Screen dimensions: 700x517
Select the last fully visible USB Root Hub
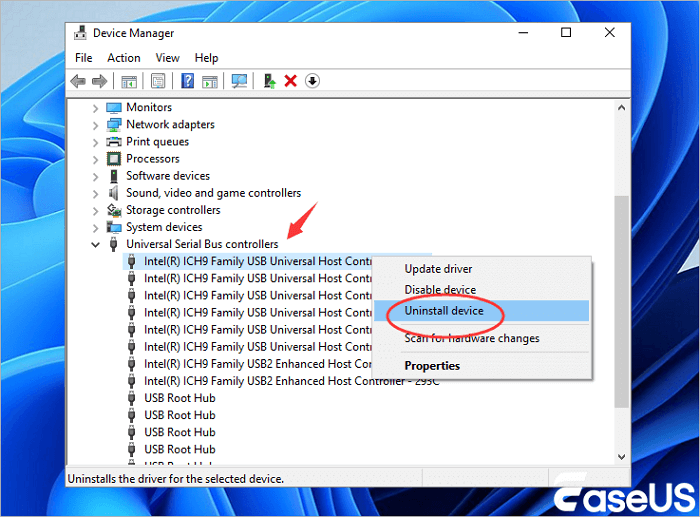pyautogui.click(x=179, y=449)
